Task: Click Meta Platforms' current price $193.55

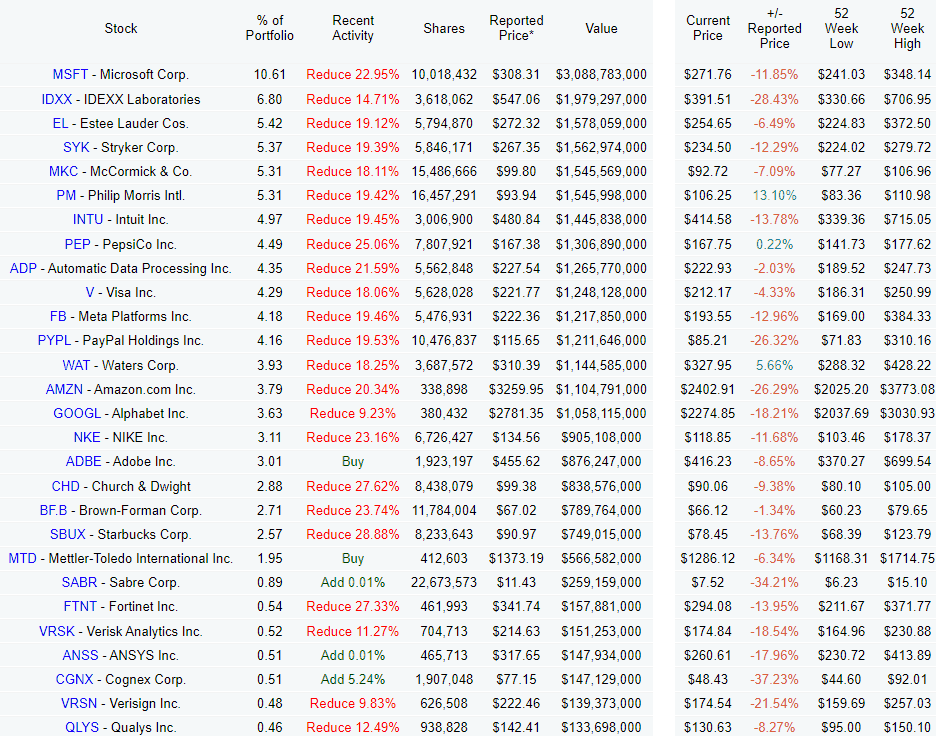Action: pyautogui.click(x=708, y=316)
